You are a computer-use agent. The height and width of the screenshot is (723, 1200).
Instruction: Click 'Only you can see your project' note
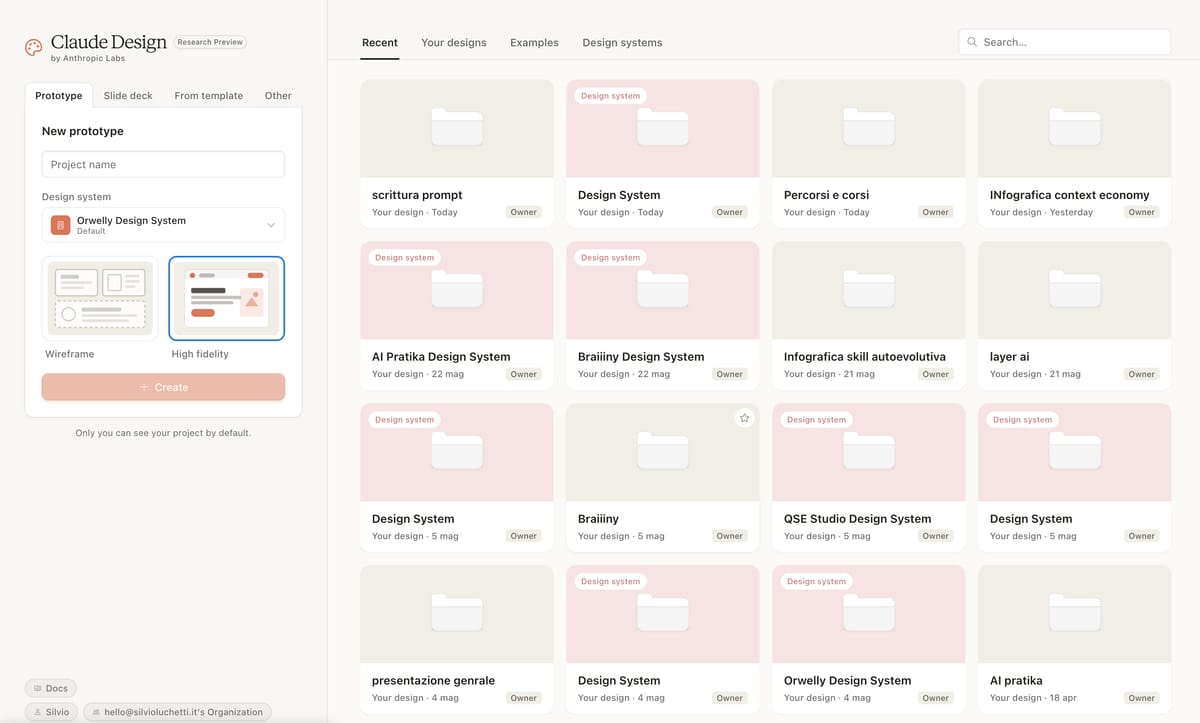[x=163, y=433]
